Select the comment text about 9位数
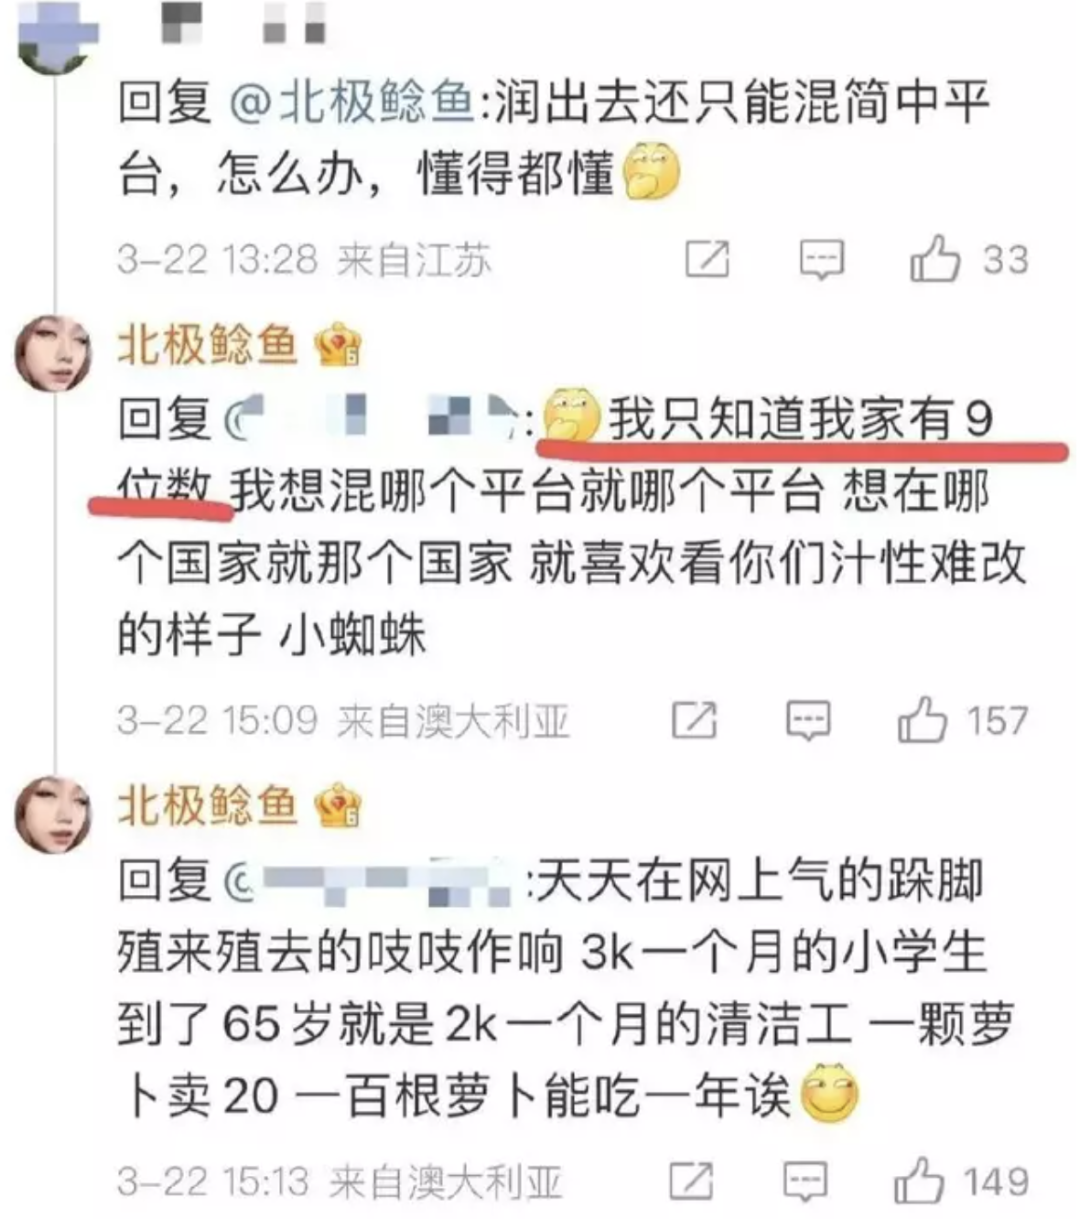 click(x=571, y=526)
